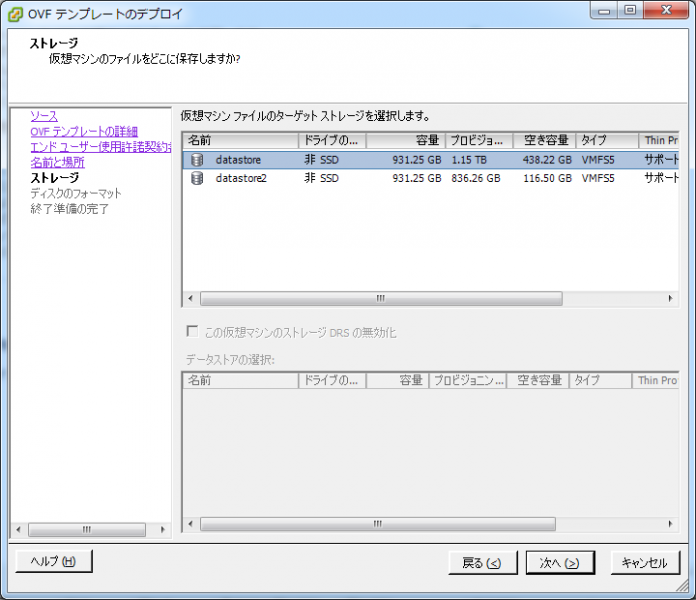
Task: Open OVF テンプレートの詳細 link
Action: coord(84,132)
